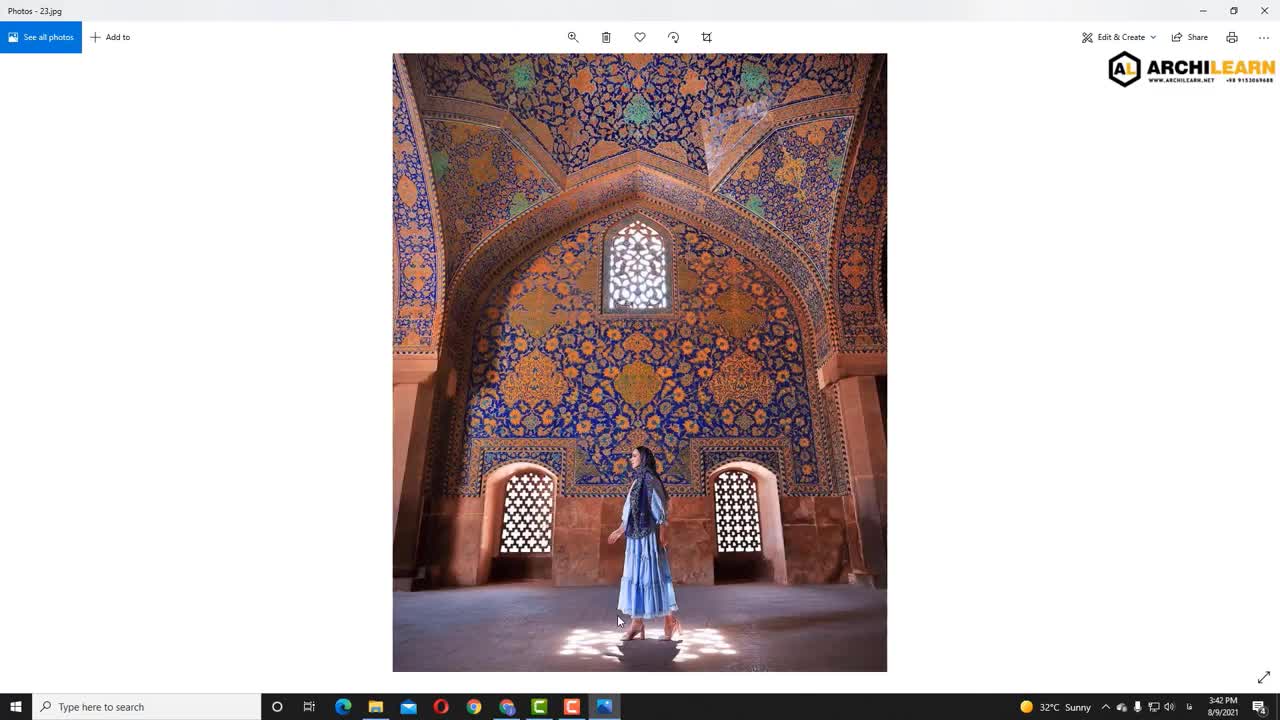The height and width of the screenshot is (720, 1280).
Task: Open the Print icon
Action: tap(1232, 37)
